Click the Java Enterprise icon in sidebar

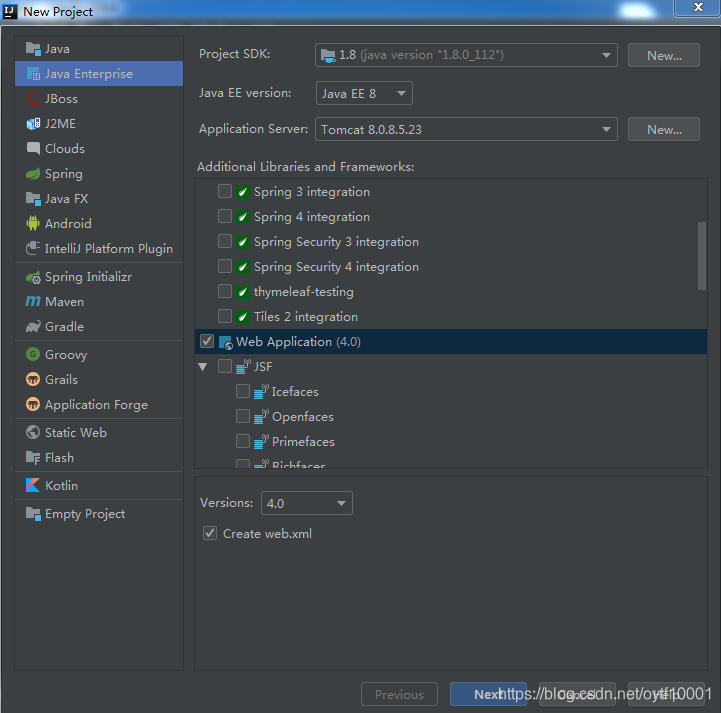[33, 74]
